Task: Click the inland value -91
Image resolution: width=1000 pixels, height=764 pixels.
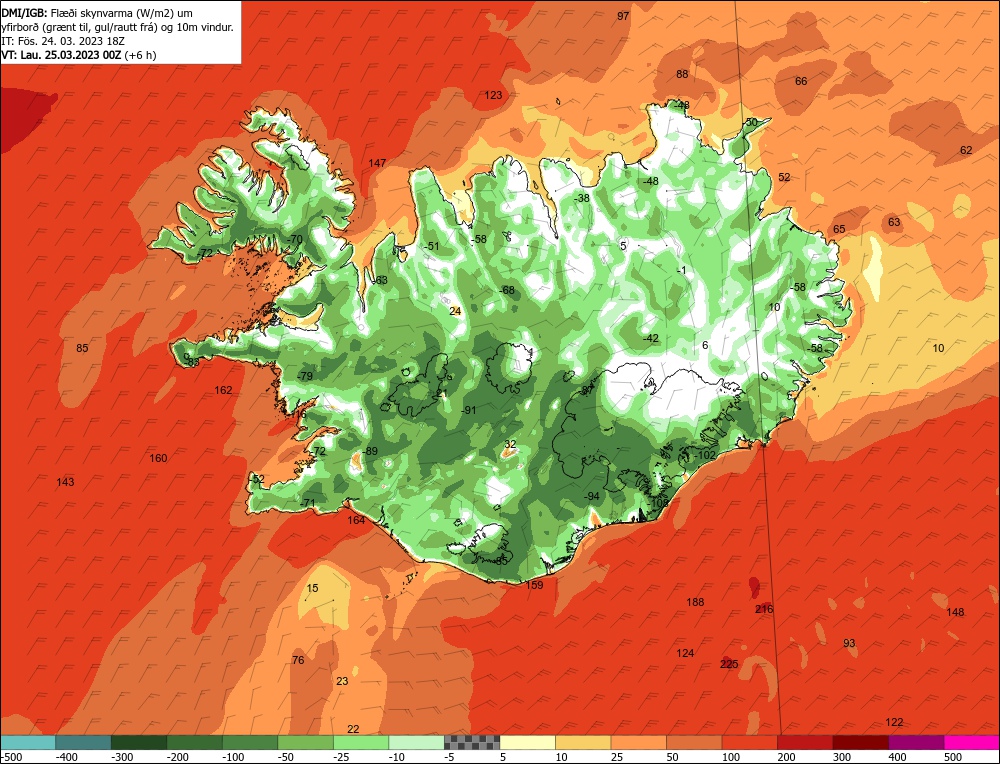Action: click(x=469, y=410)
